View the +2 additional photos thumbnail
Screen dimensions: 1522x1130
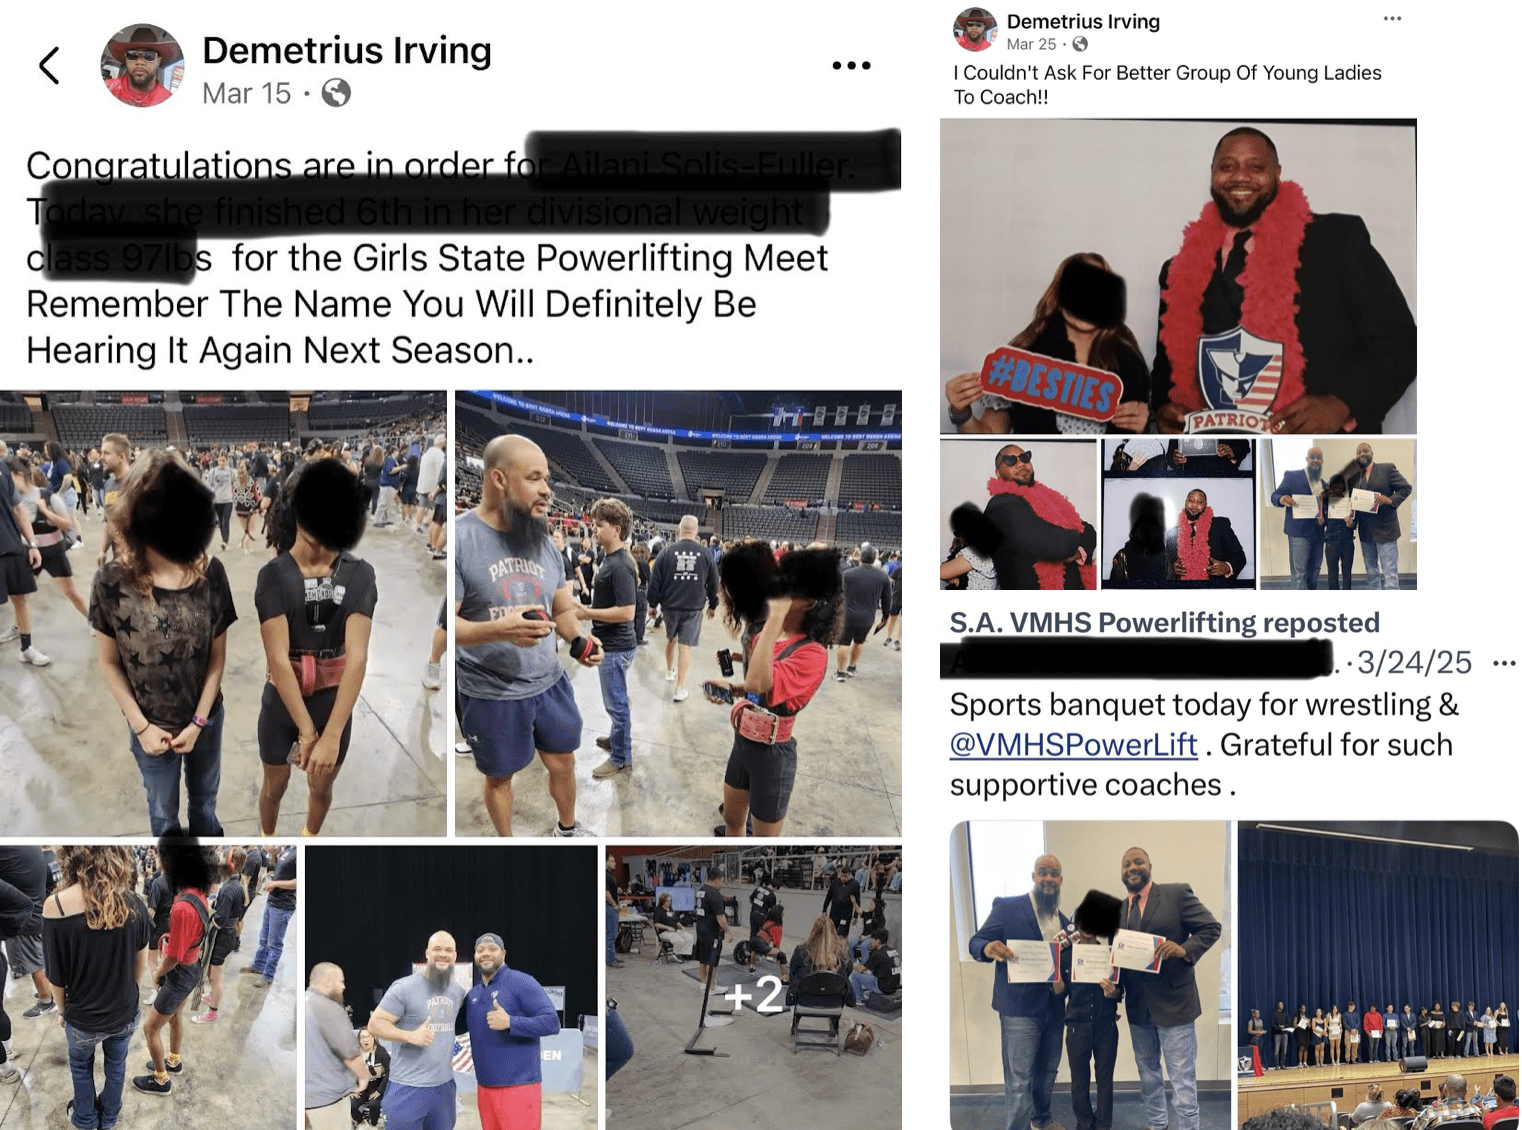click(753, 988)
